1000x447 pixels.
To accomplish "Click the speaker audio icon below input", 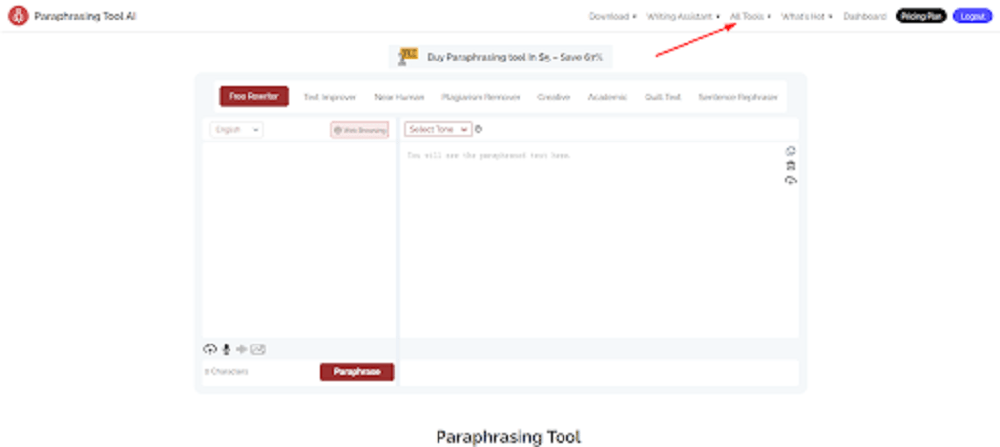I will point(241,349).
